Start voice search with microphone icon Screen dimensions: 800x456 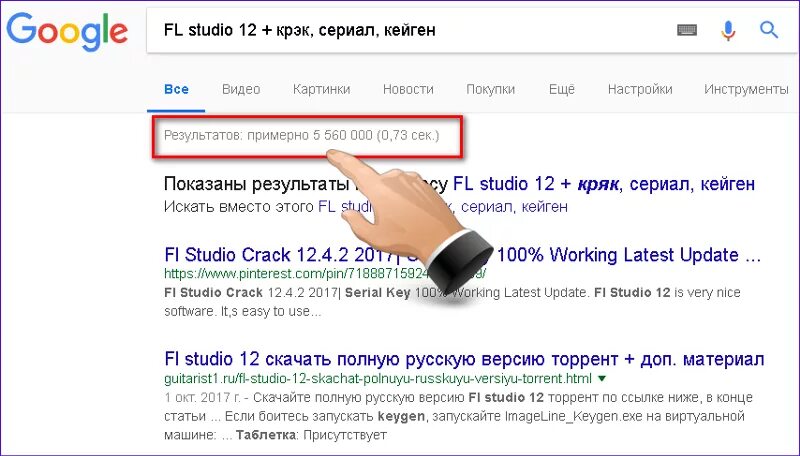pos(728,31)
